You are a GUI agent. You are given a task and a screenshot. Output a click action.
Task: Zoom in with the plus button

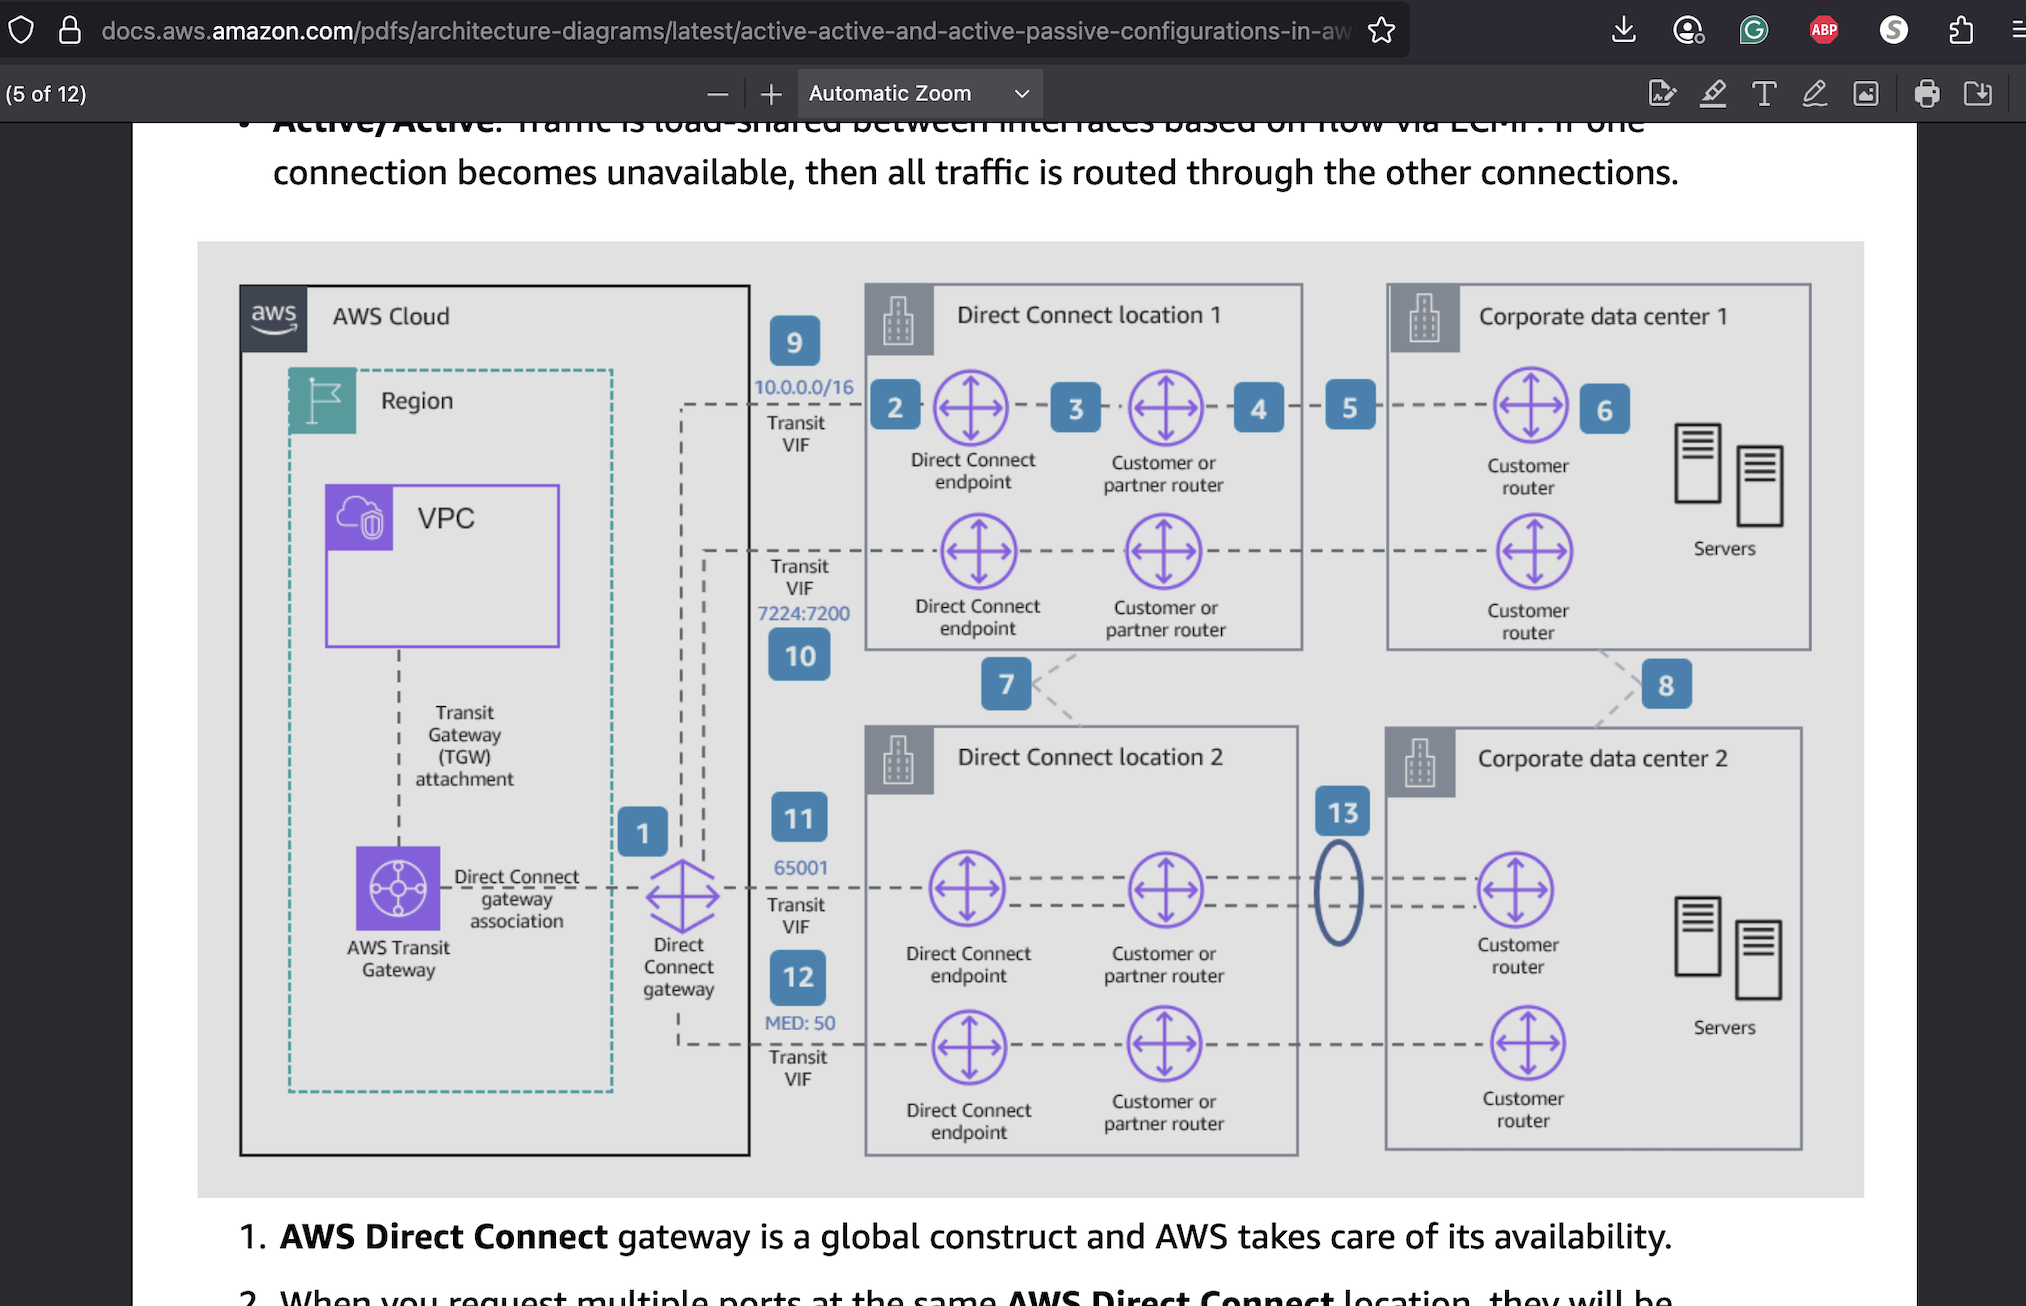coord(770,93)
